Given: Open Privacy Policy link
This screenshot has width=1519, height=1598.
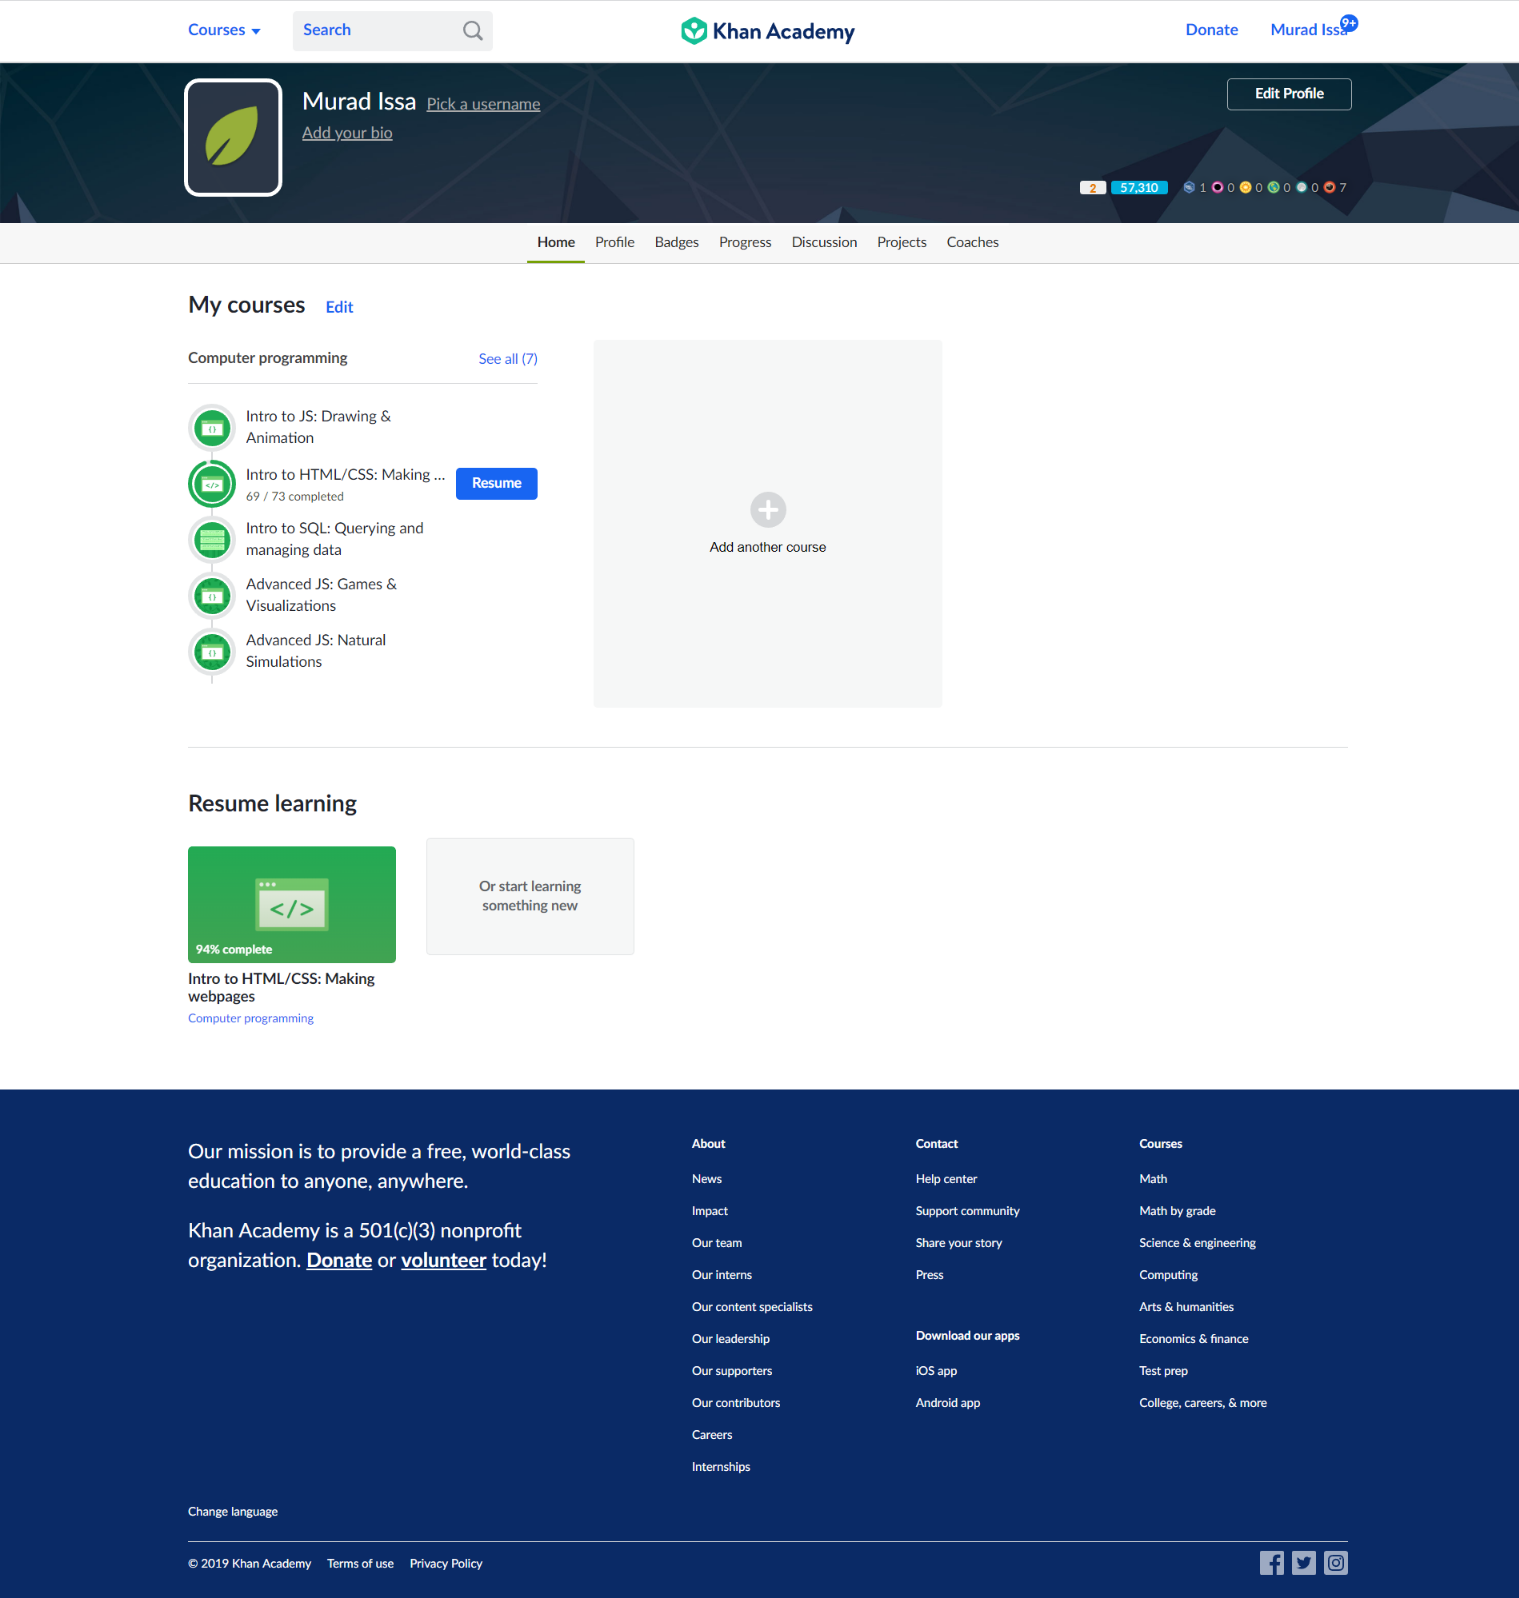Looking at the screenshot, I should (x=446, y=1564).
